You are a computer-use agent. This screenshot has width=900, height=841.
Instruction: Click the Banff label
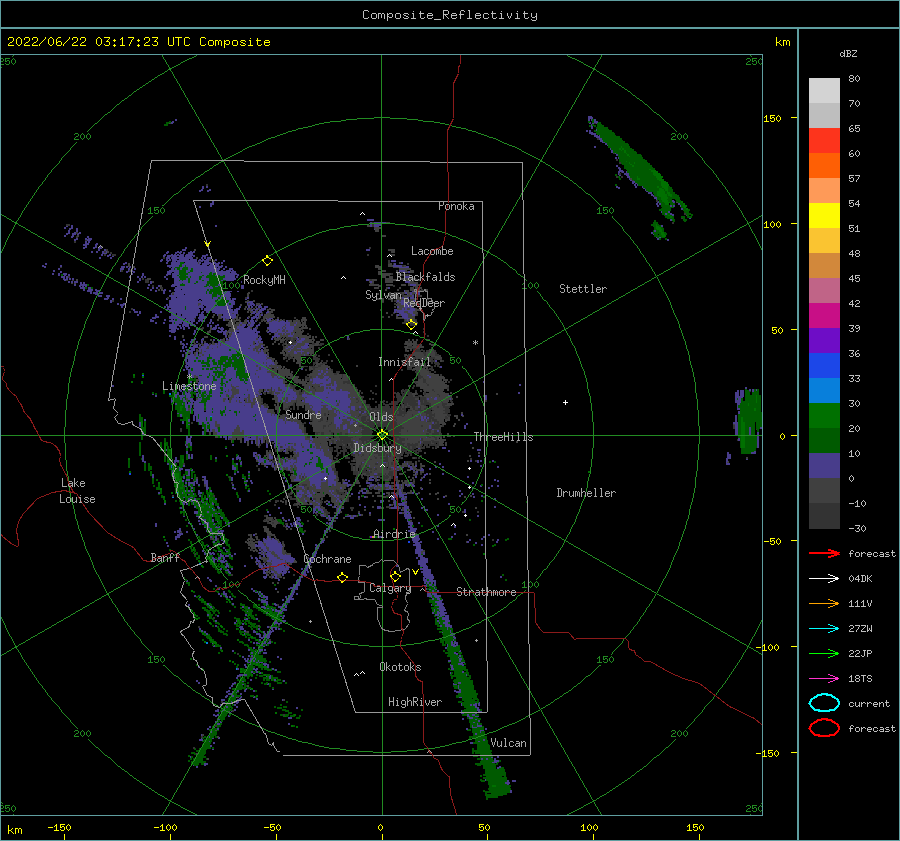point(165,557)
